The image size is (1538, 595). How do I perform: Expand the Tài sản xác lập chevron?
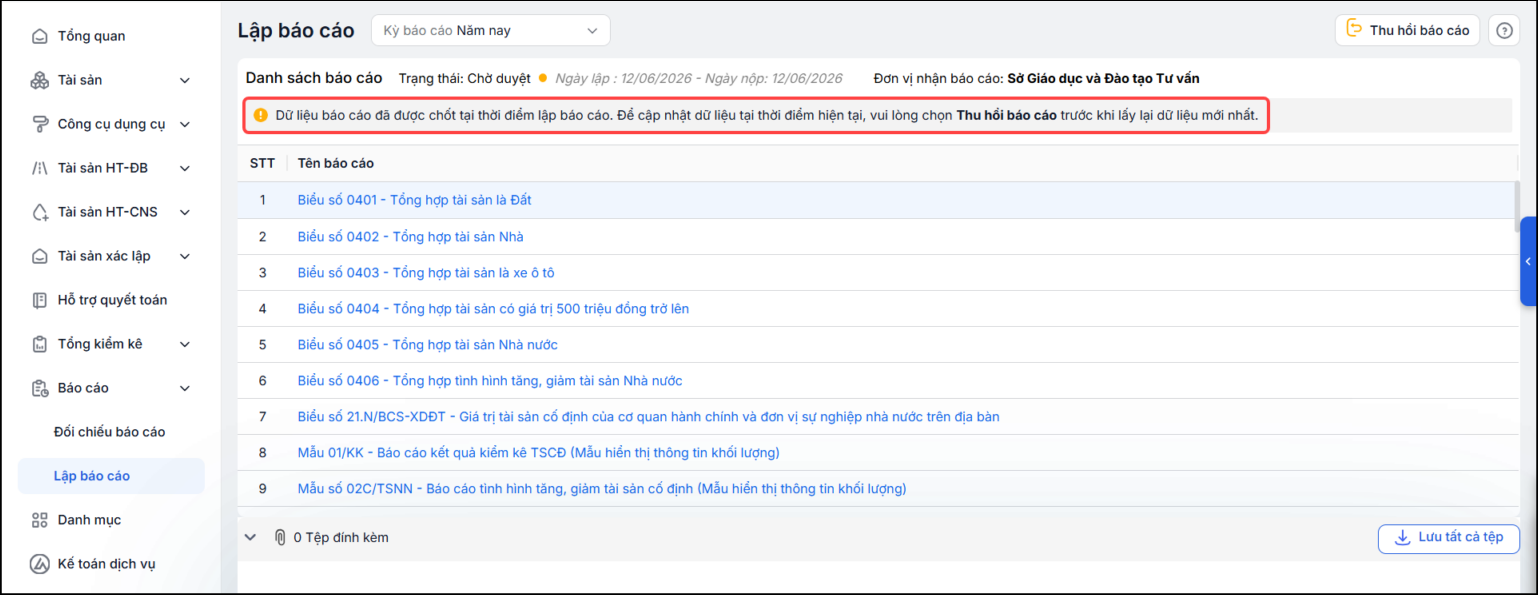[185, 256]
